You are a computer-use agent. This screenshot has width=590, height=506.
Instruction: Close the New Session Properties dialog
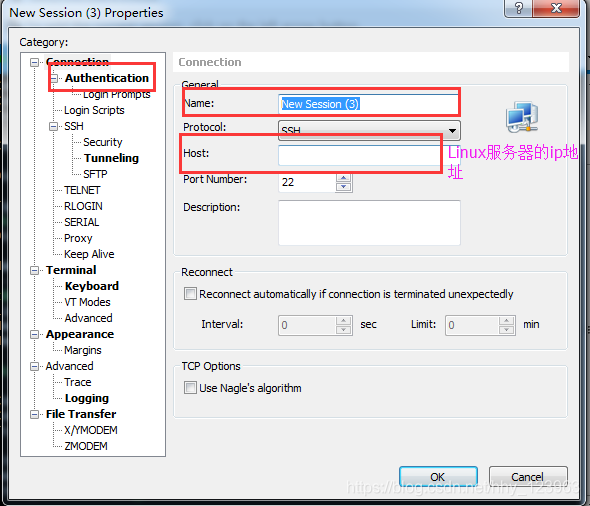pyautogui.click(x=556, y=8)
